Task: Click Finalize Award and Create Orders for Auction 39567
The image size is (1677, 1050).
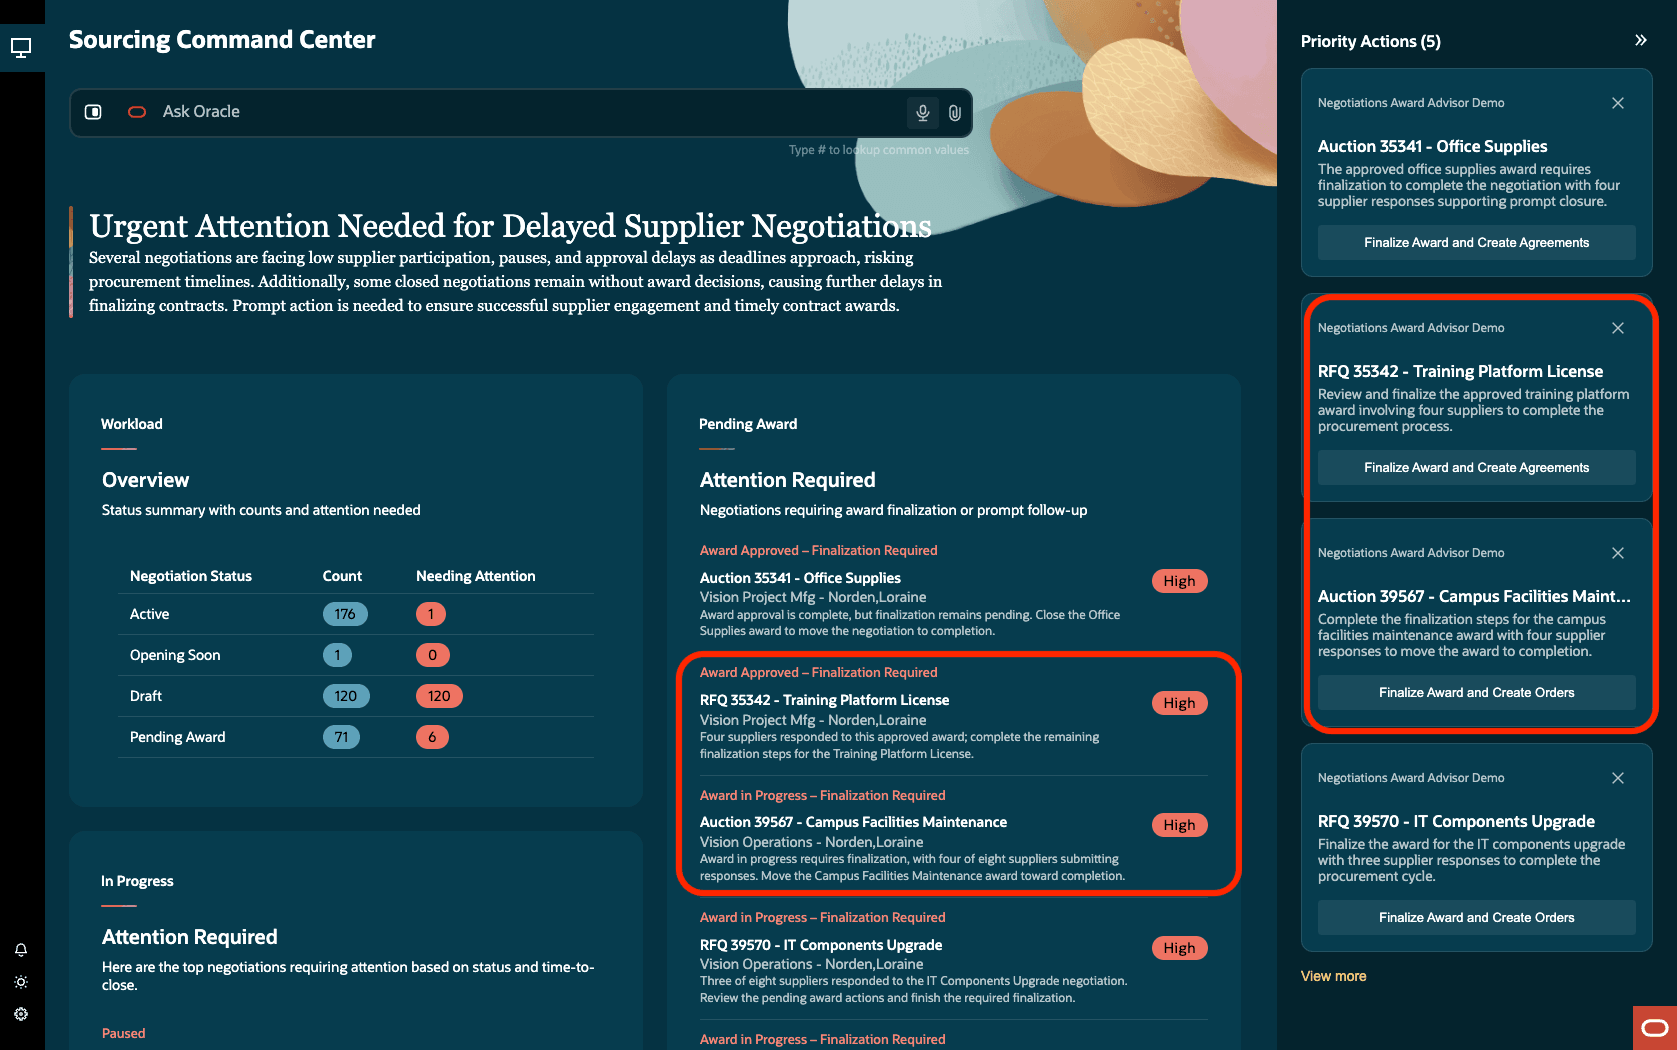Action: click(x=1476, y=693)
